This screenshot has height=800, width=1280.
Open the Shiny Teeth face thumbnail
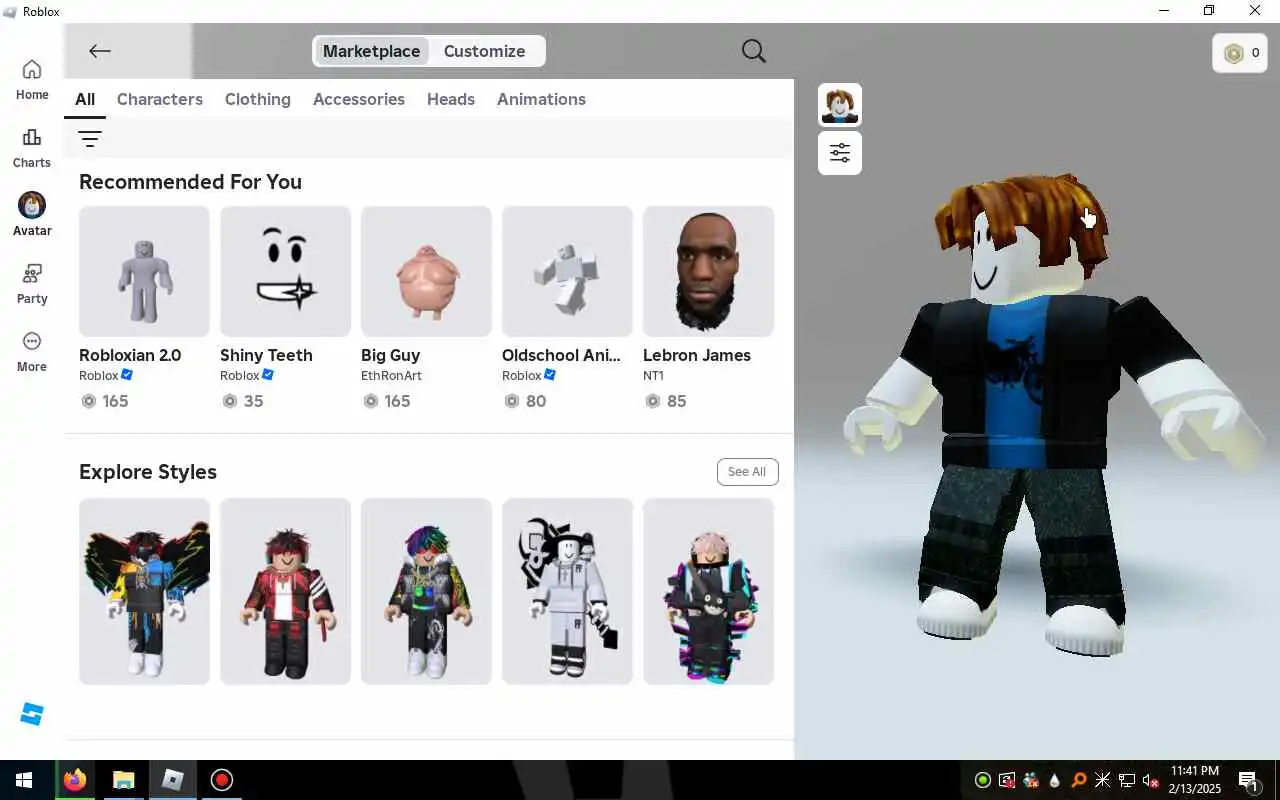285,271
